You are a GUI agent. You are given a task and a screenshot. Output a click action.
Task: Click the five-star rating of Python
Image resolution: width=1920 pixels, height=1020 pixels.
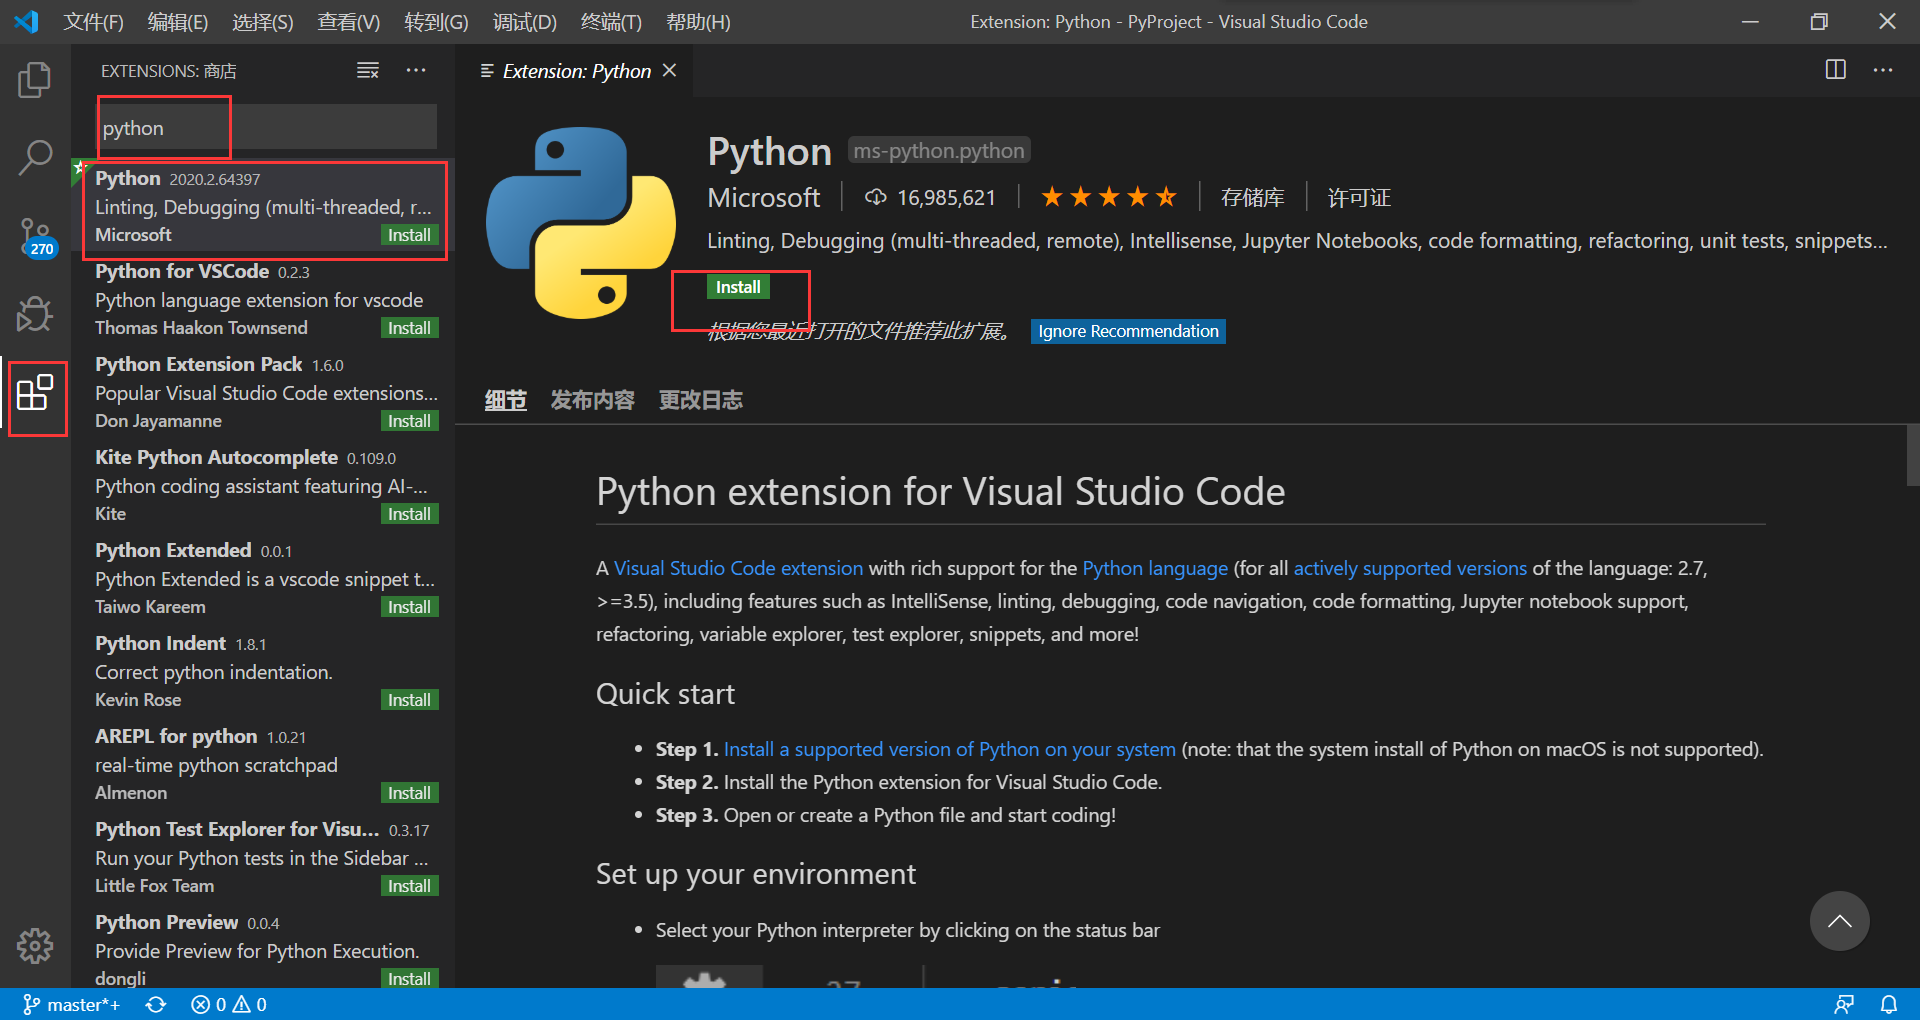pos(1109,197)
